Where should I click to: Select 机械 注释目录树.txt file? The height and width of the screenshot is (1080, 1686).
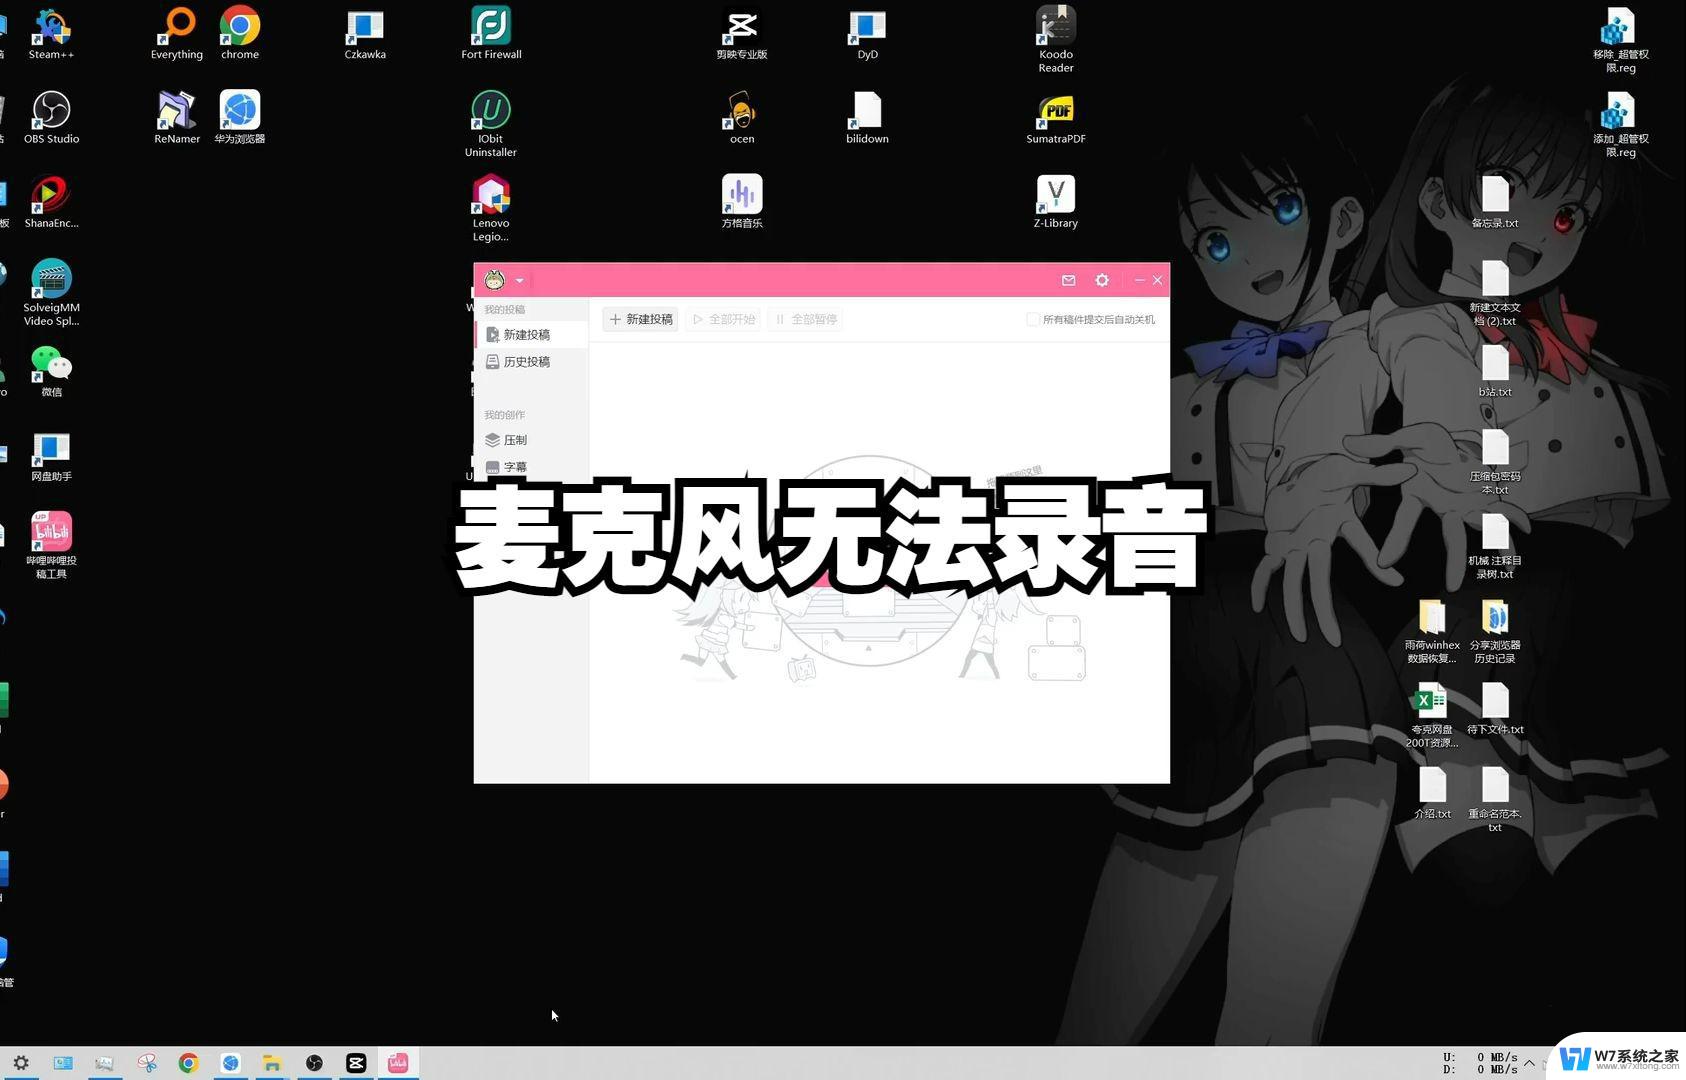click(1495, 546)
